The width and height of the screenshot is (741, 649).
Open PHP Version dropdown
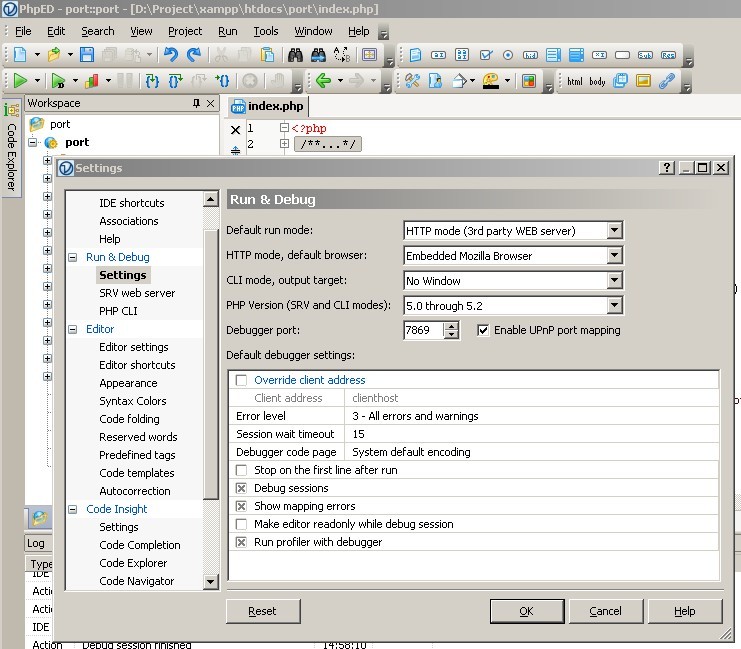[614, 305]
